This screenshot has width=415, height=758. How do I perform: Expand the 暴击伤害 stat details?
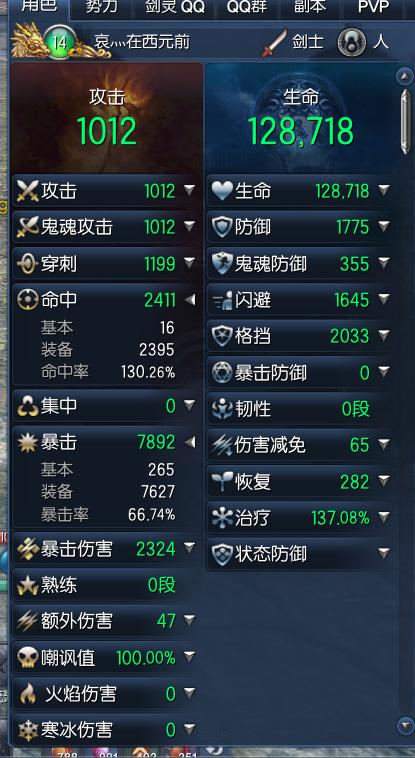pos(190,547)
